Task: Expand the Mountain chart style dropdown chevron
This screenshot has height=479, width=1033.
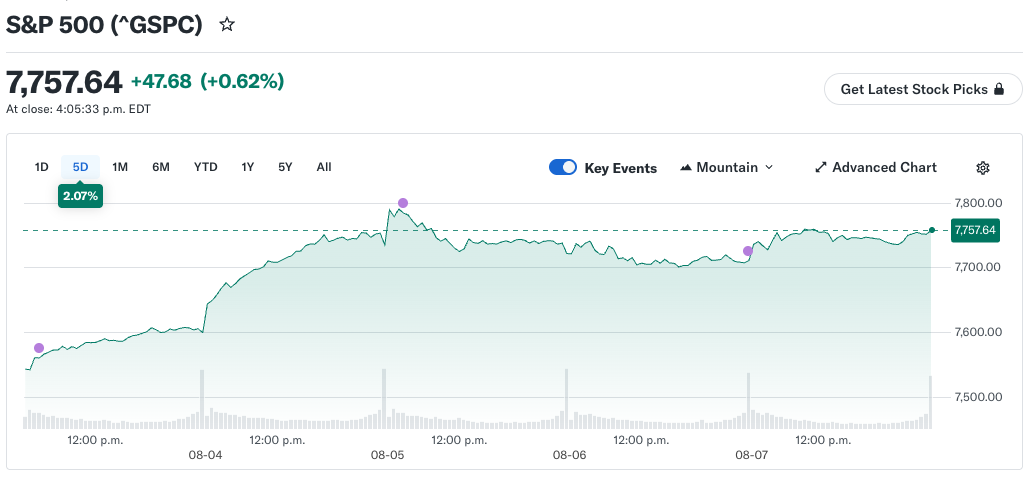Action: coord(768,167)
